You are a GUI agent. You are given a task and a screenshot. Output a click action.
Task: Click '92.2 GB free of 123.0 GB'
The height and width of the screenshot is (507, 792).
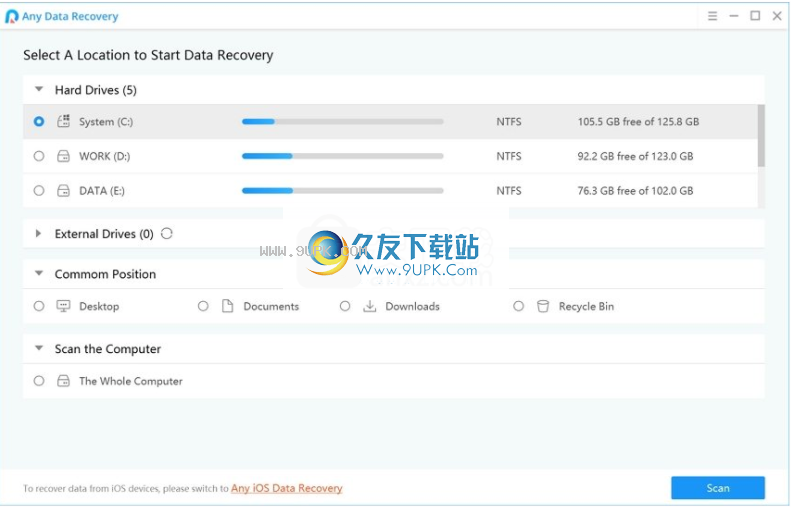pos(635,156)
